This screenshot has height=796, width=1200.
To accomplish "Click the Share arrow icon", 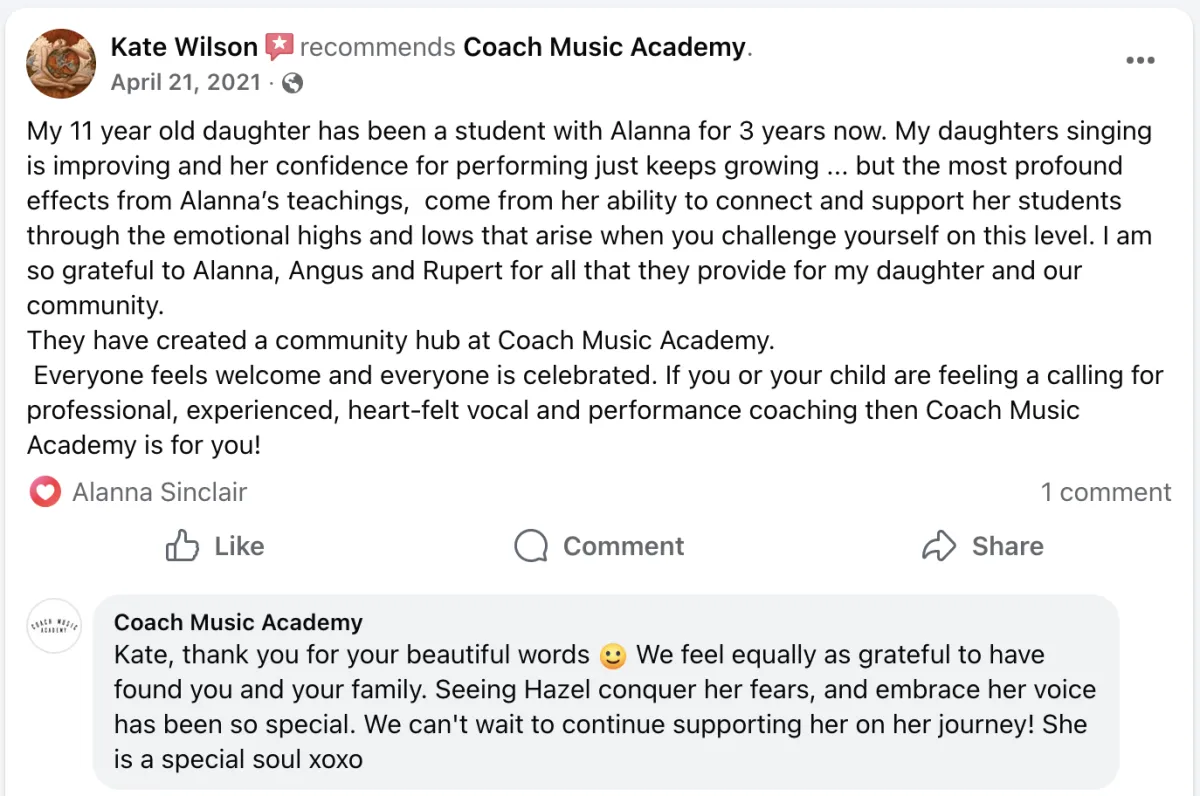I will point(939,546).
